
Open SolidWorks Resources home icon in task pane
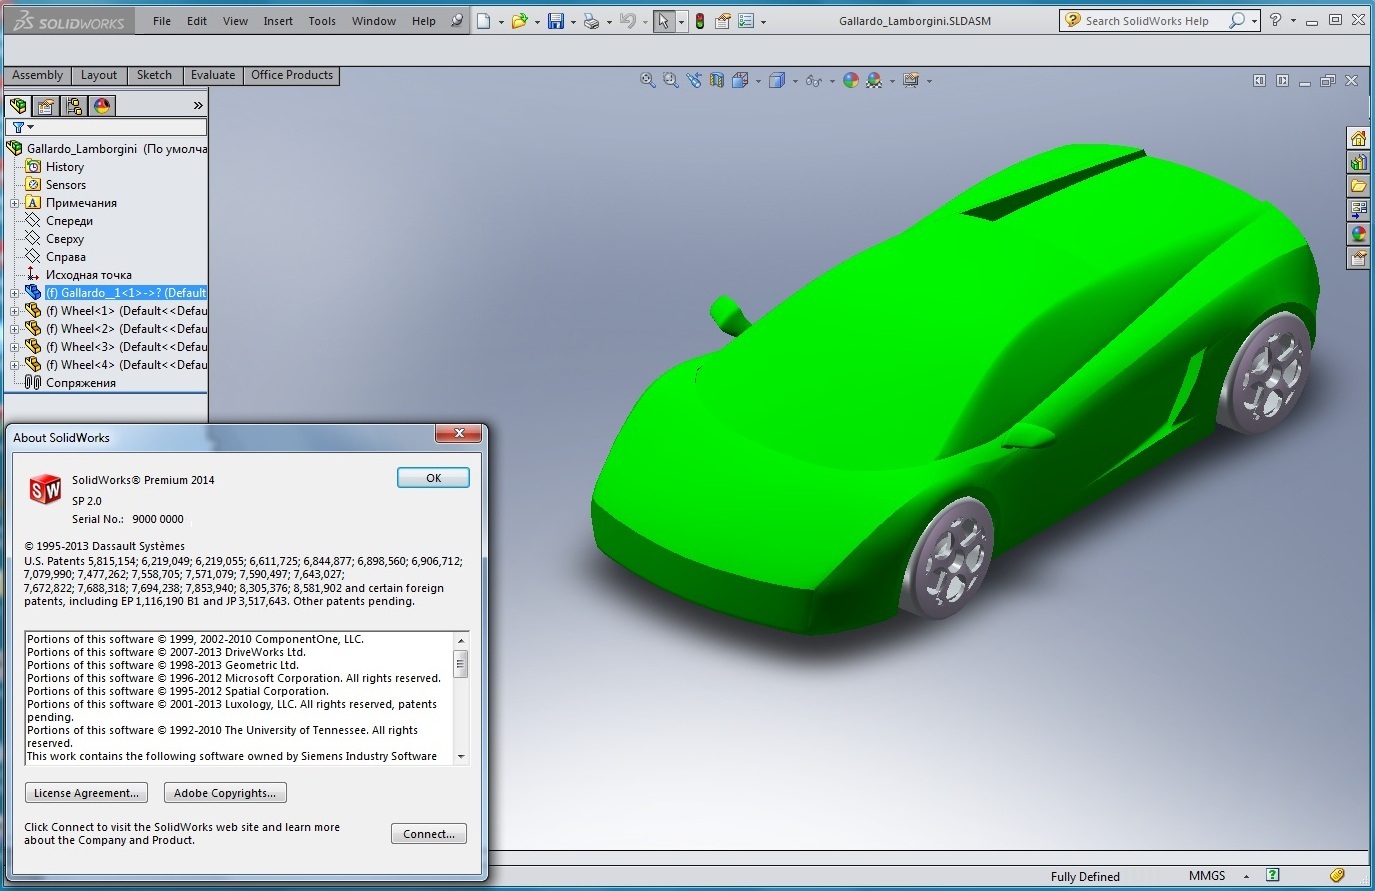click(x=1358, y=138)
